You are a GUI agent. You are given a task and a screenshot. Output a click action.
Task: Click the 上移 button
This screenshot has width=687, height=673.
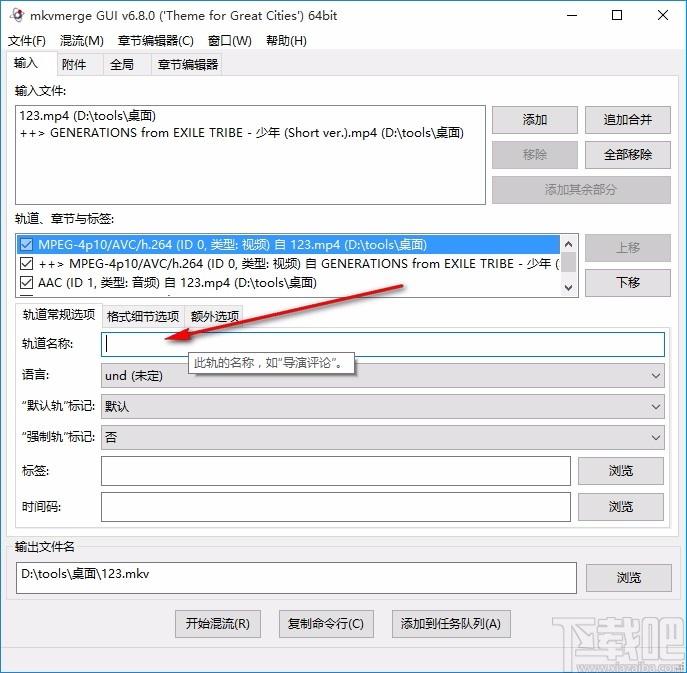[x=627, y=248]
